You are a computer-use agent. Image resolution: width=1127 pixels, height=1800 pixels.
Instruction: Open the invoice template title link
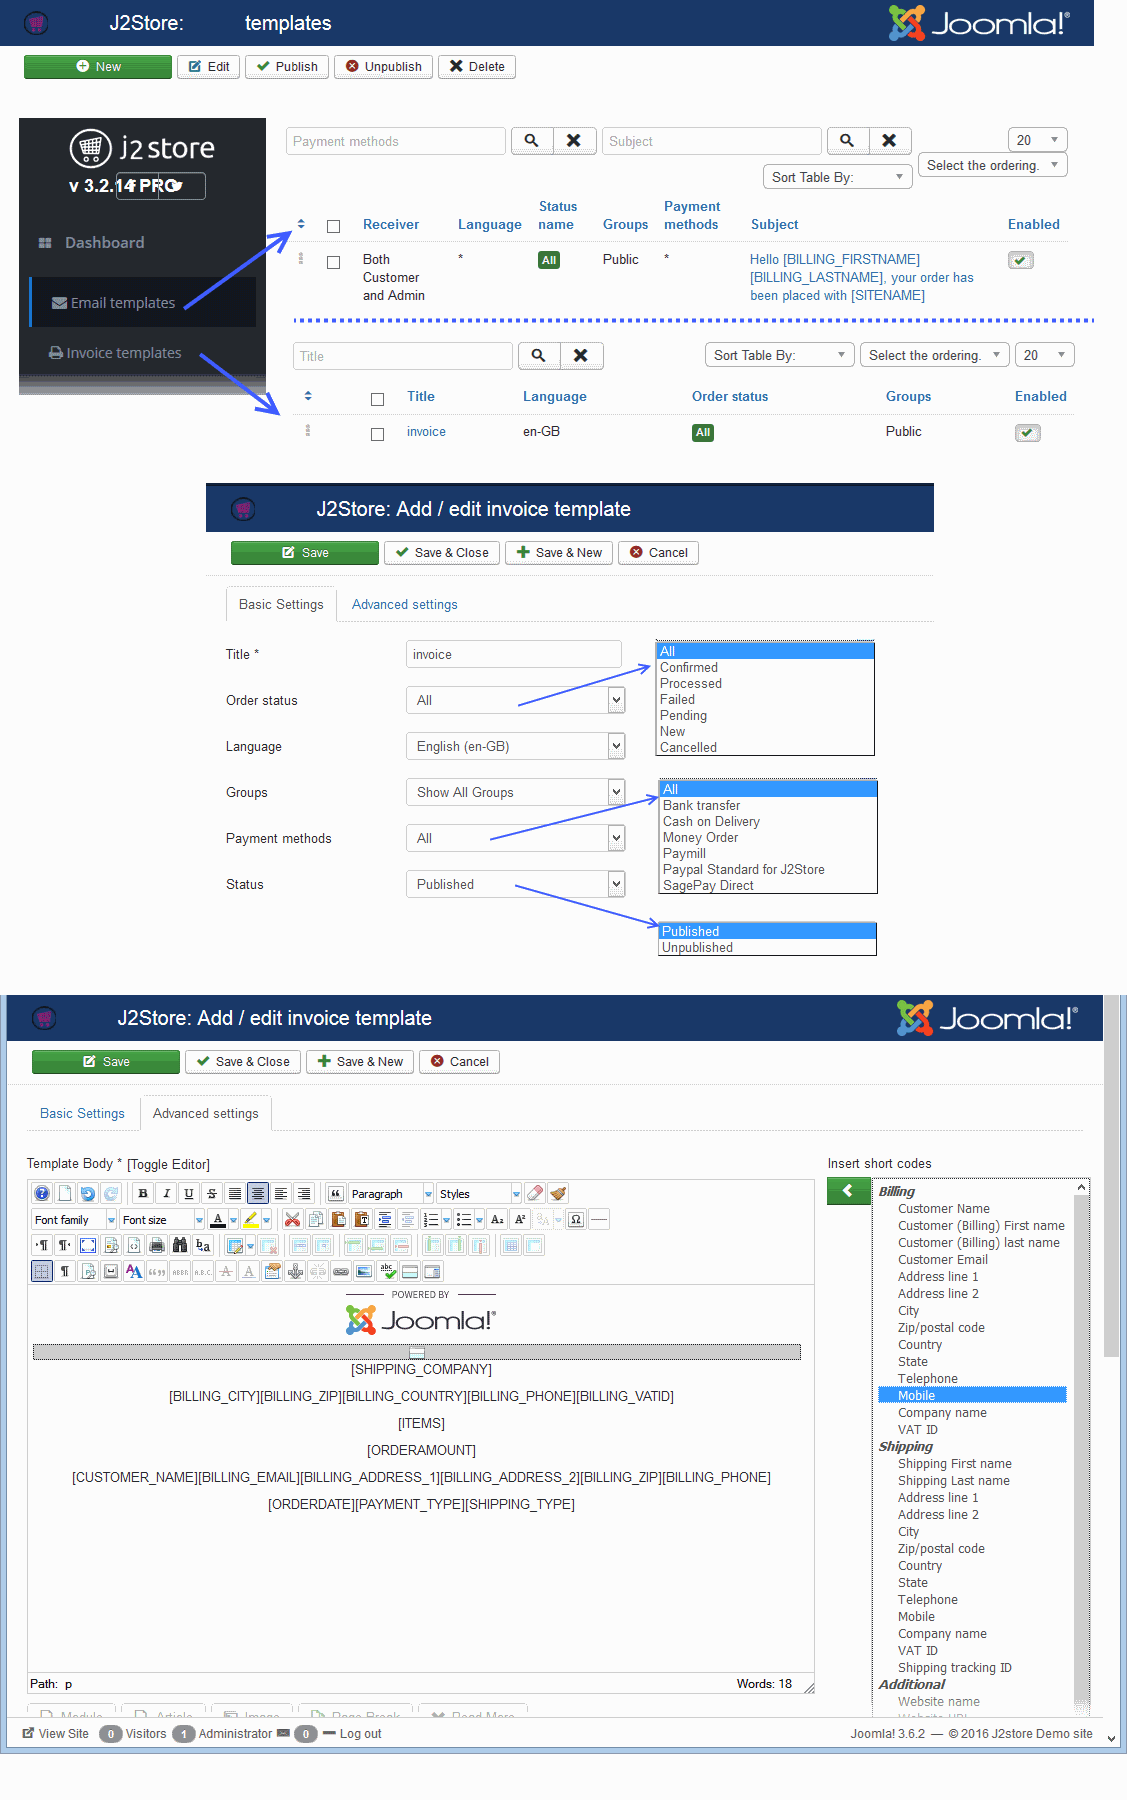tap(426, 432)
